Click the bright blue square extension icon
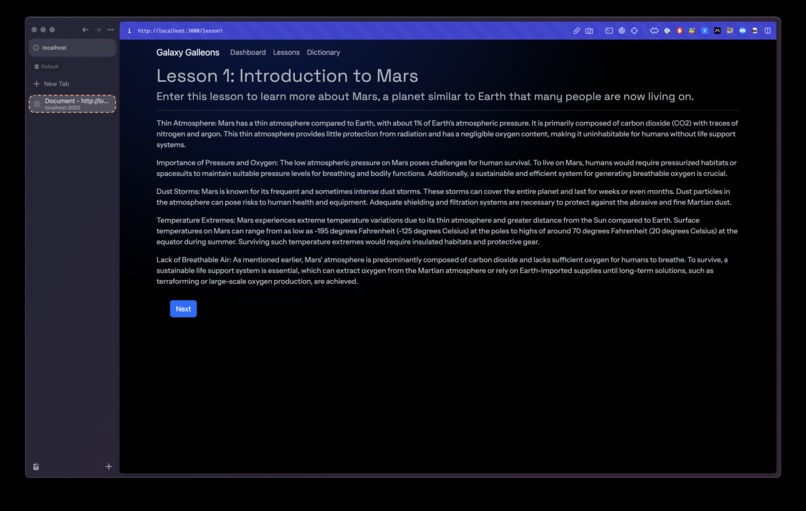This screenshot has height=511, width=806. (x=705, y=31)
